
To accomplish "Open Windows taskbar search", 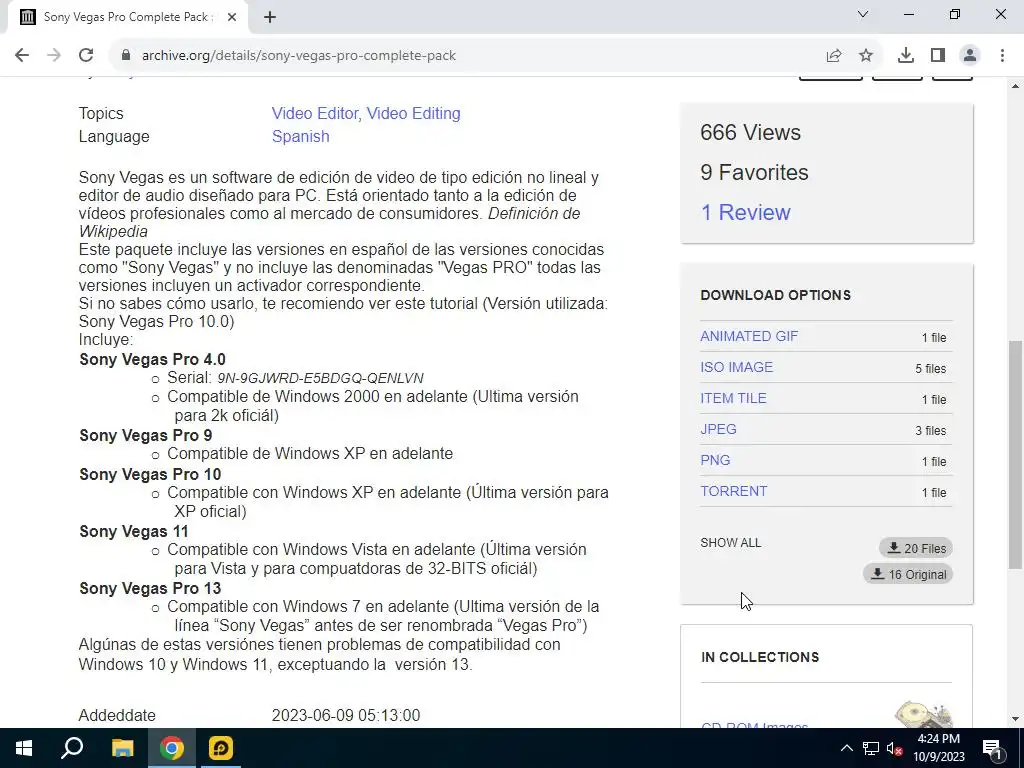I will [x=72, y=748].
